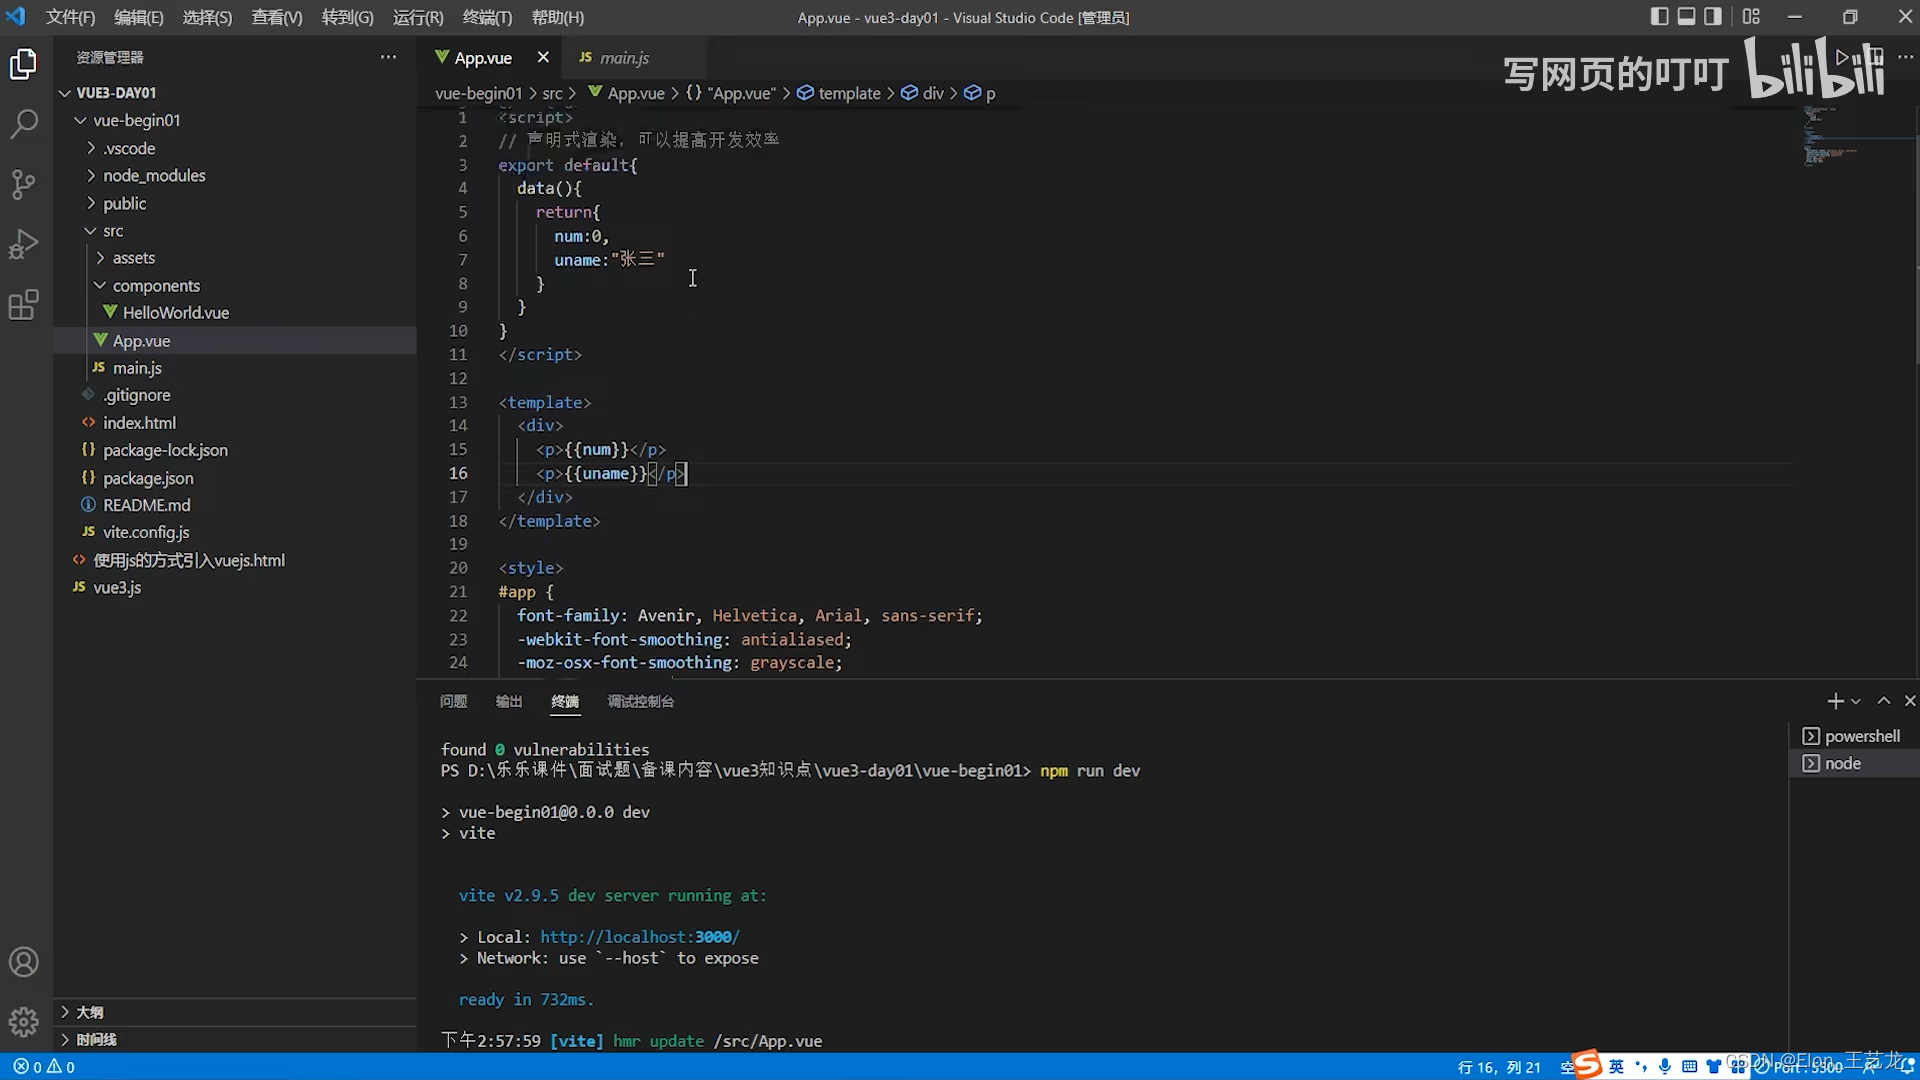The image size is (1920, 1080).
Task: Open package-lock.json file
Action: click(165, 450)
